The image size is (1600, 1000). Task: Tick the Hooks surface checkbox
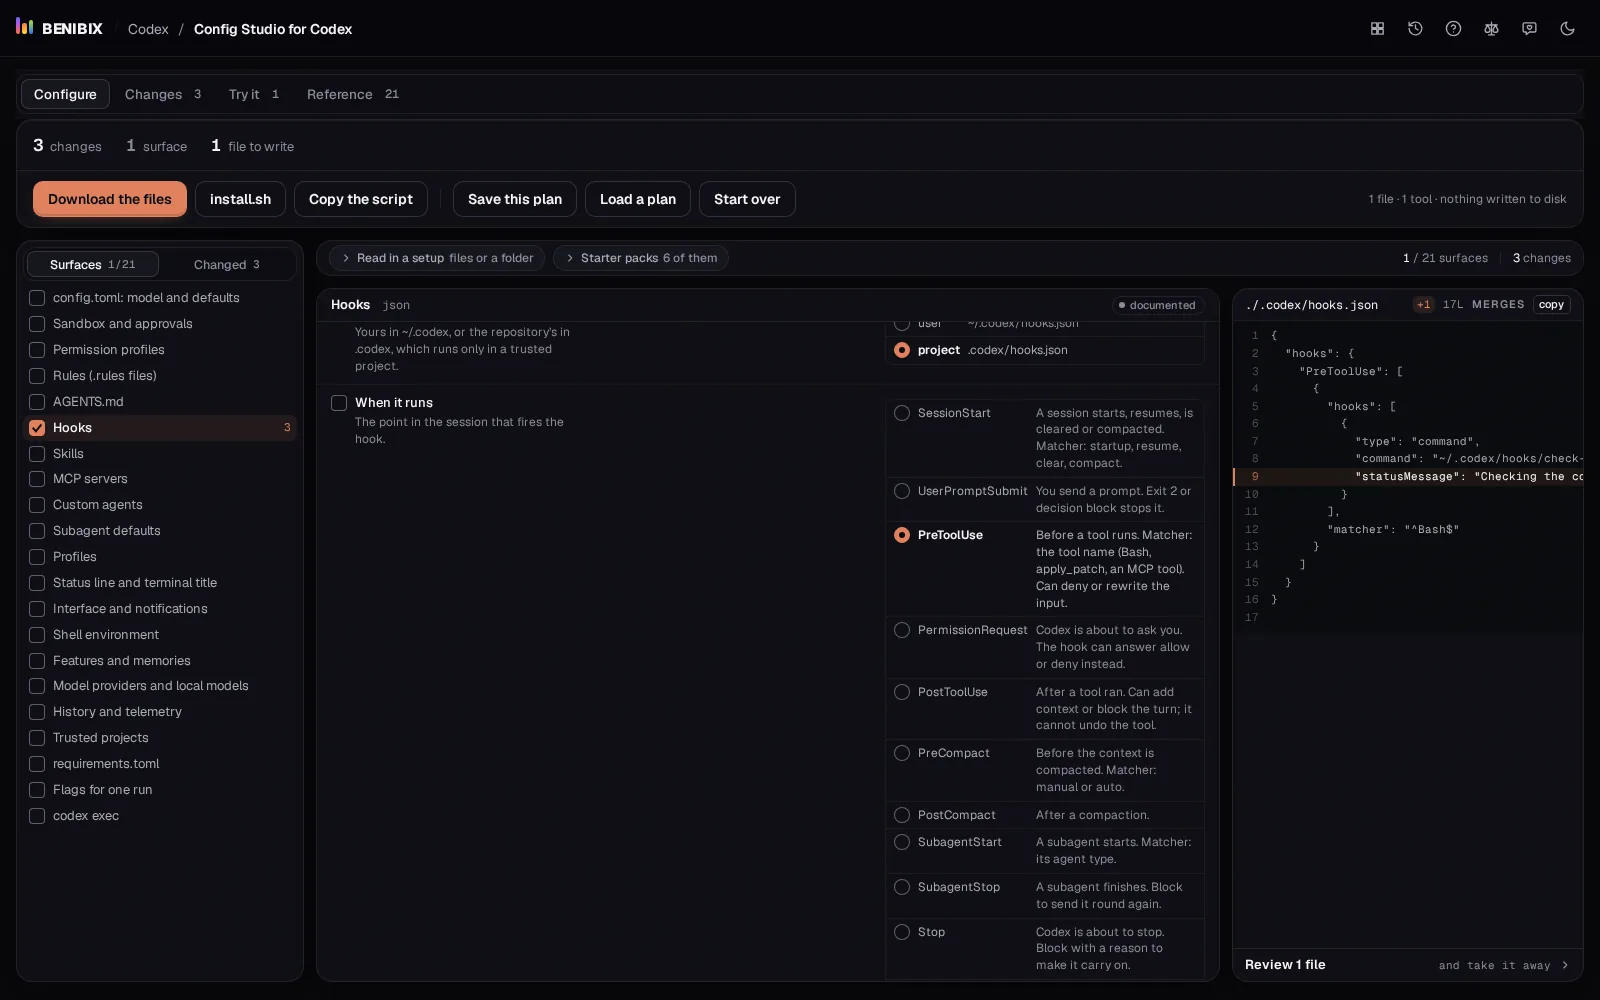(x=37, y=428)
